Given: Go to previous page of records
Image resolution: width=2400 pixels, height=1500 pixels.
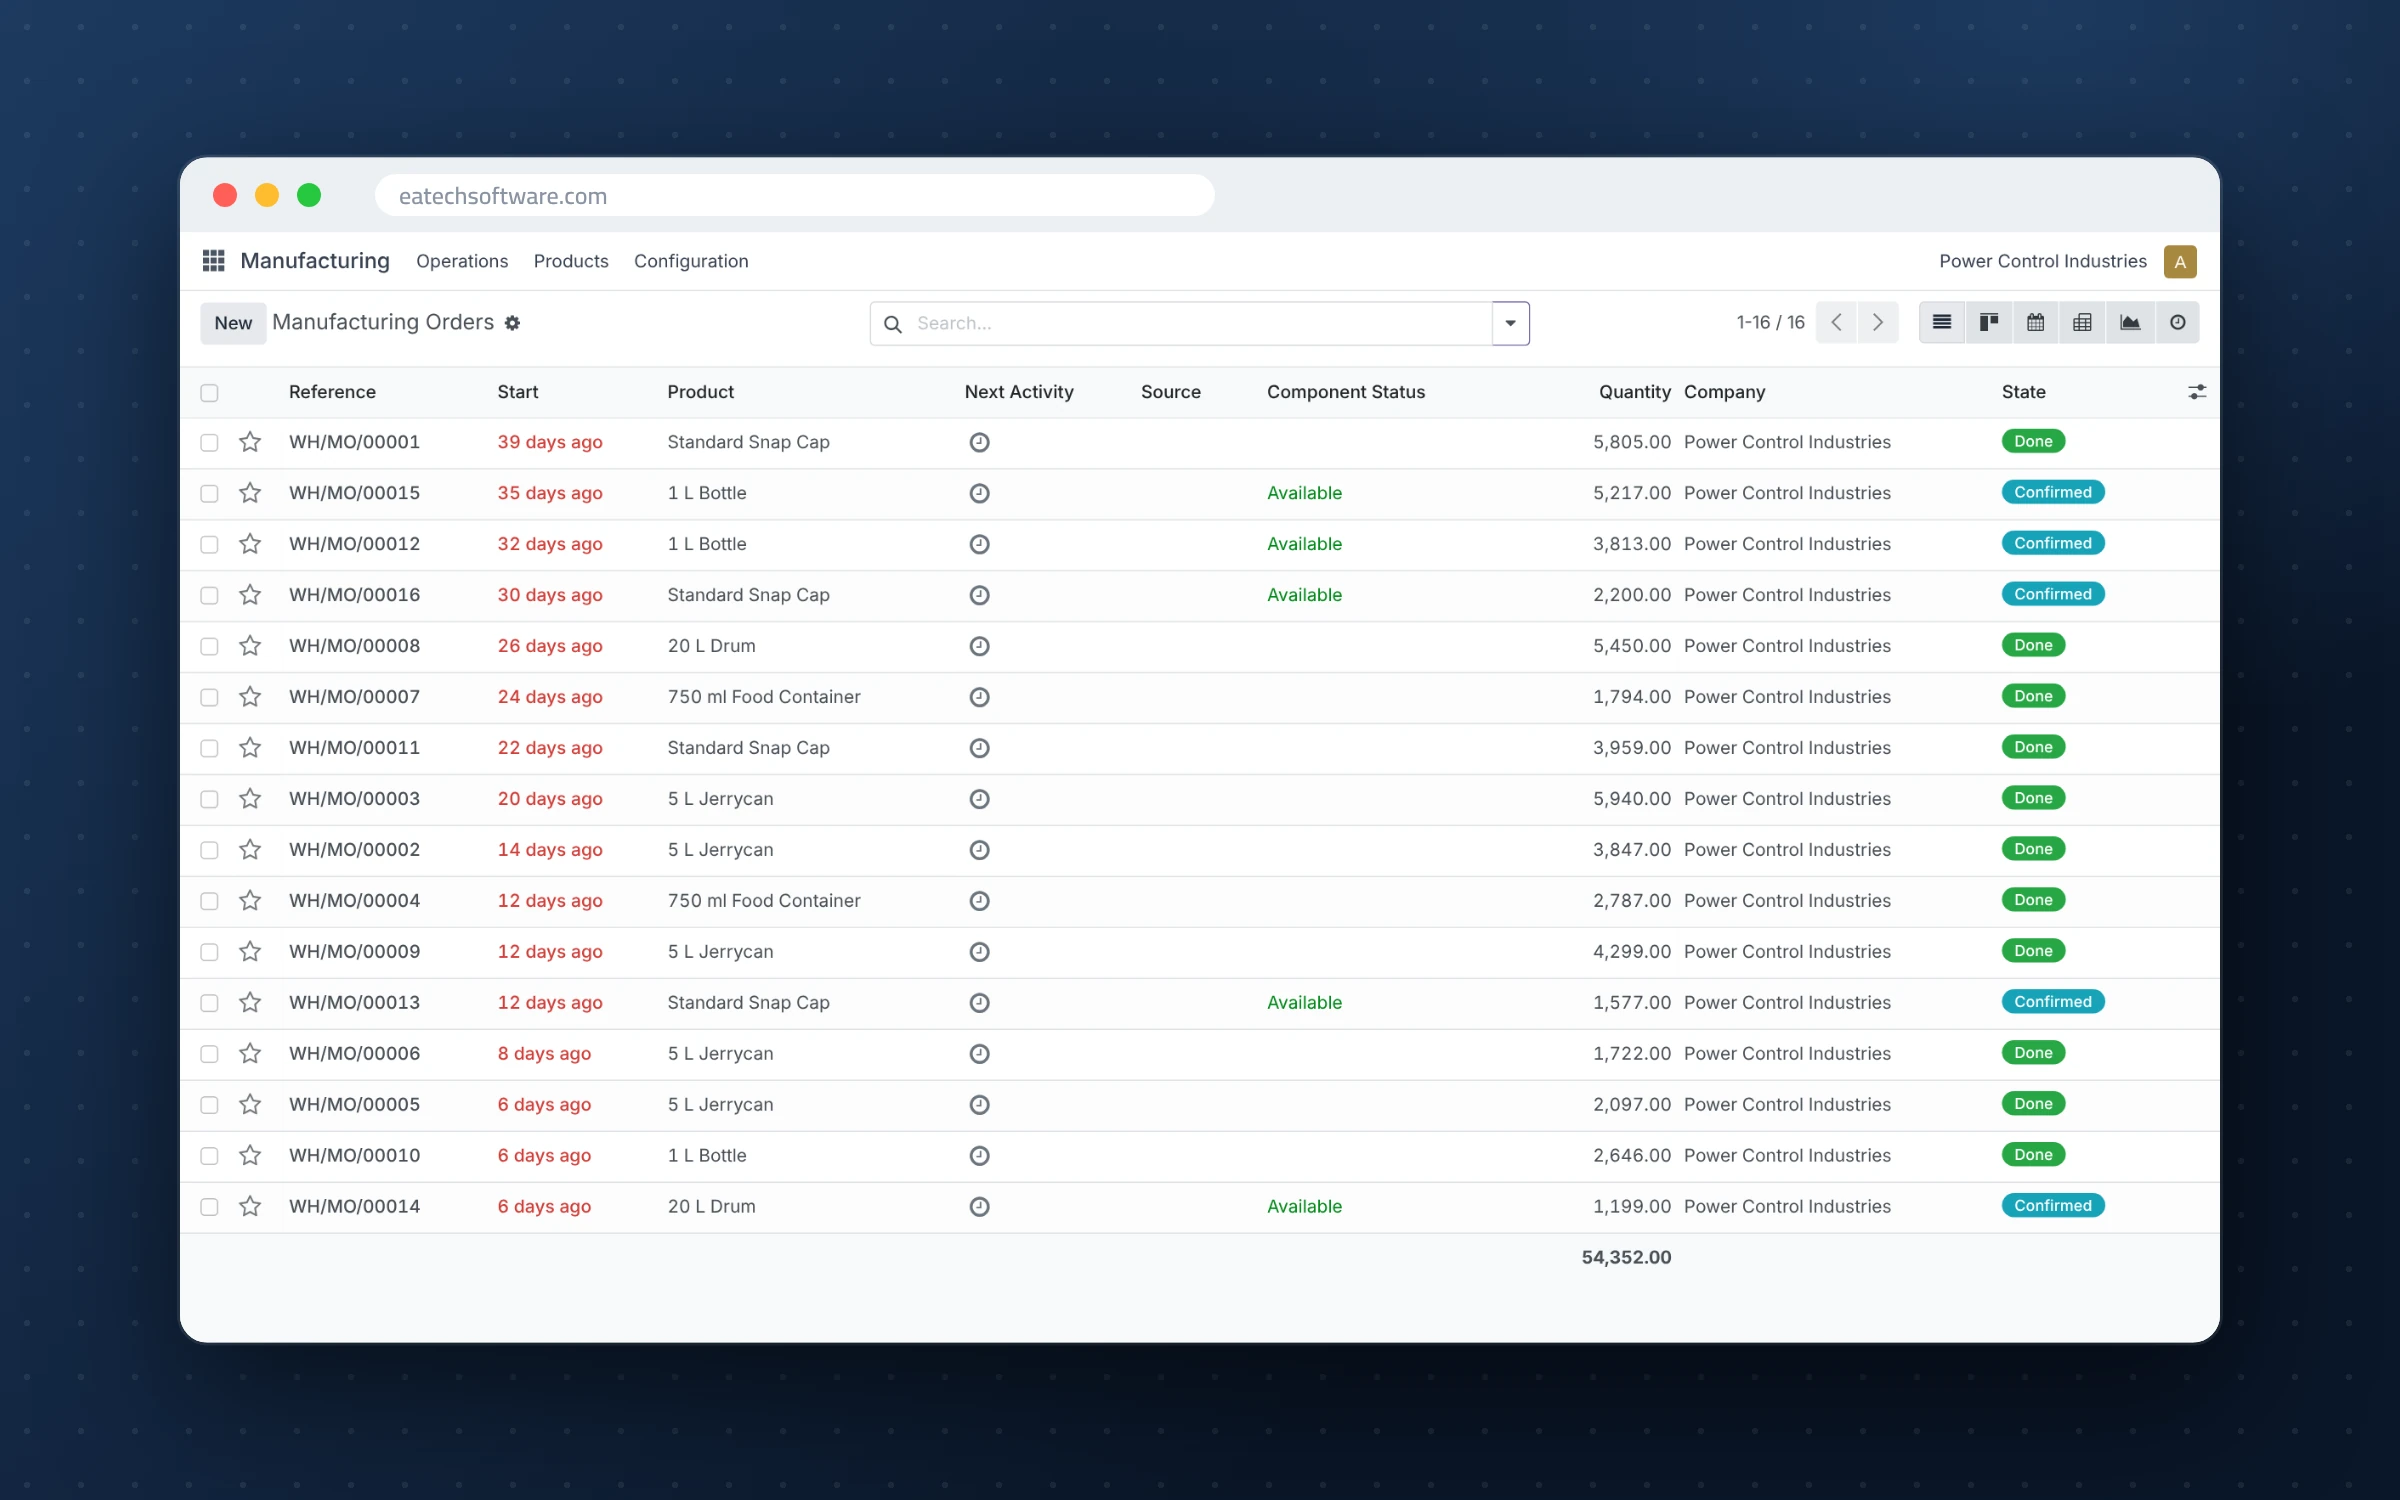Looking at the screenshot, I should [1837, 322].
